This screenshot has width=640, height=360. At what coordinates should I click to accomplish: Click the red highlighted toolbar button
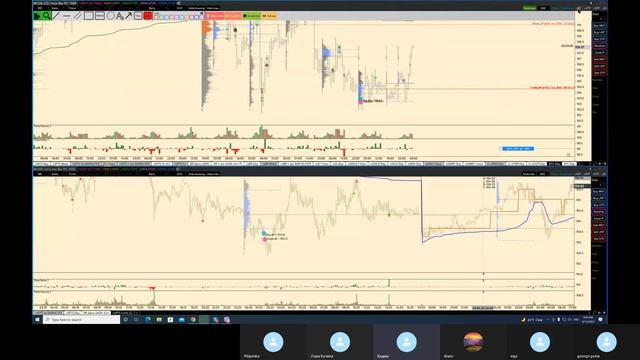215,16
